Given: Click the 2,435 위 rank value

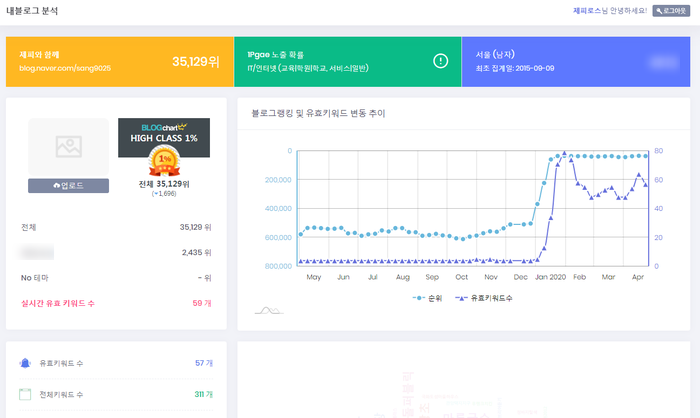Looking at the screenshot, I should pyautogui.click(x=196, y=252).
